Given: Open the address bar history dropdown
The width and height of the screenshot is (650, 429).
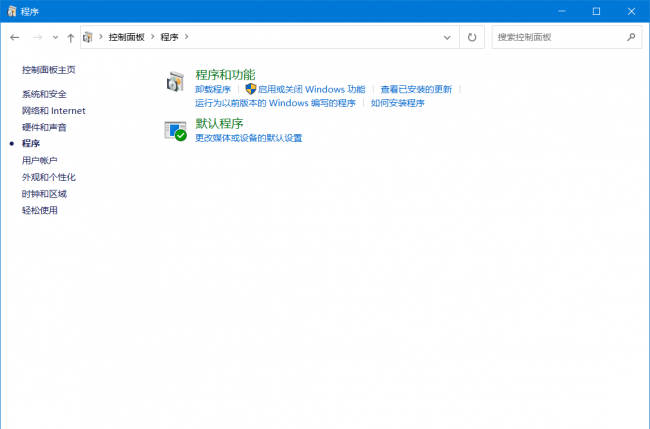Looking at the screenshot, I should tap(447, 37).
